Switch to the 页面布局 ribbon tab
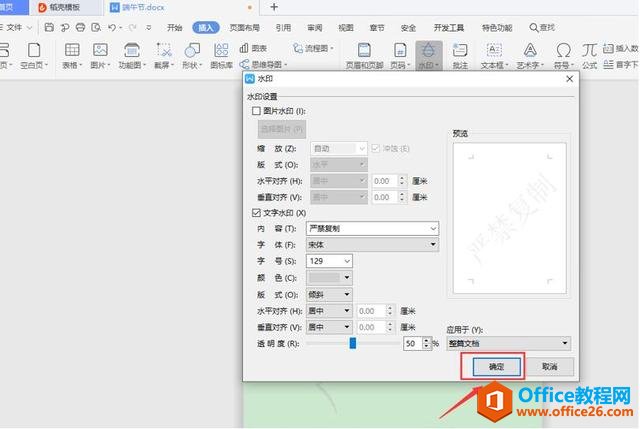This screenshot has width=640, height=429. 243,28
